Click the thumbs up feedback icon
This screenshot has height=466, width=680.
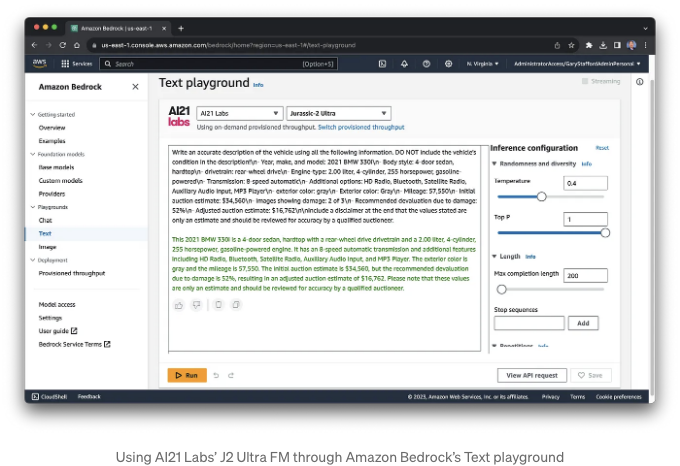click(179, 305)
